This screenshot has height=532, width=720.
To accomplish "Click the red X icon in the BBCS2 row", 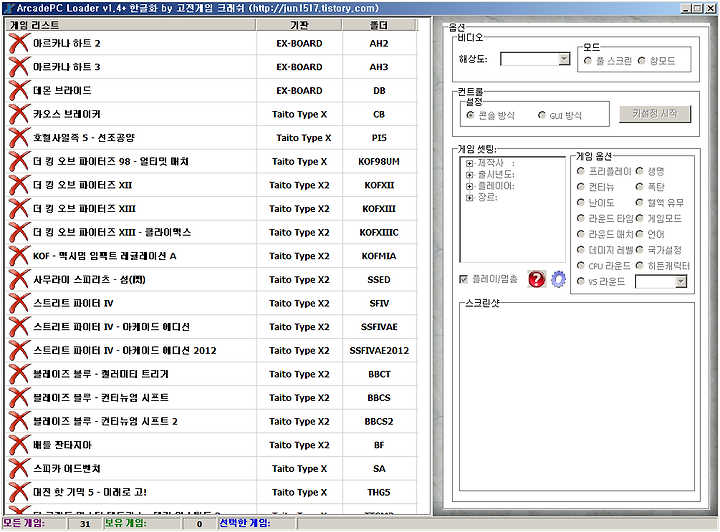I will 19,421.
